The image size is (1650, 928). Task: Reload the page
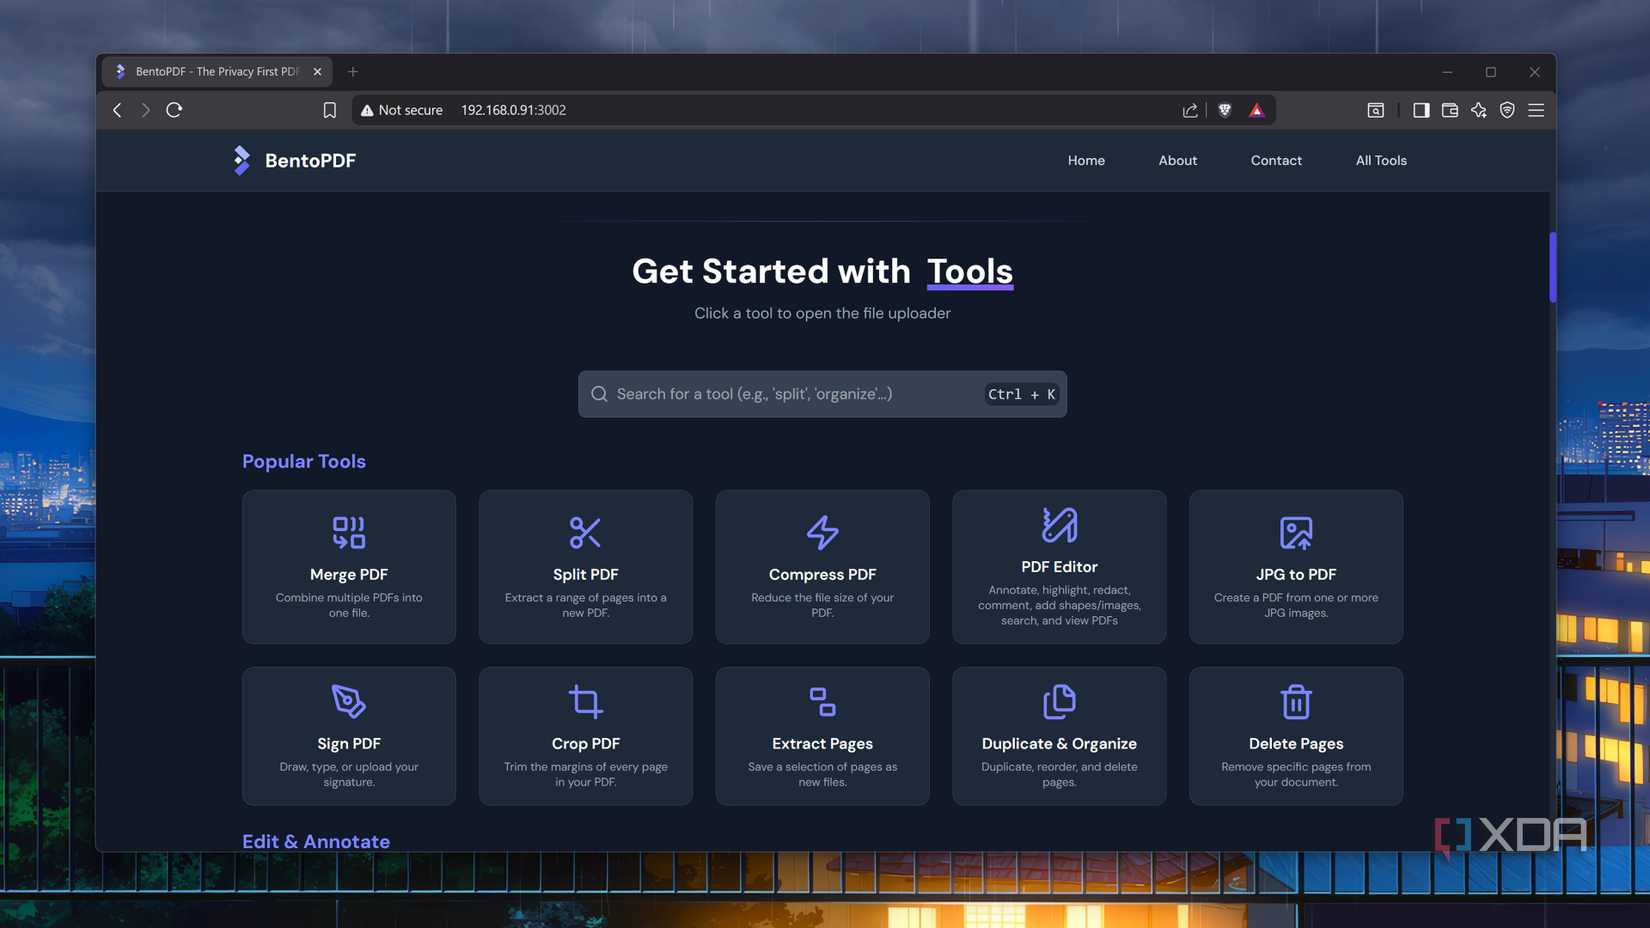click(174, 110)
